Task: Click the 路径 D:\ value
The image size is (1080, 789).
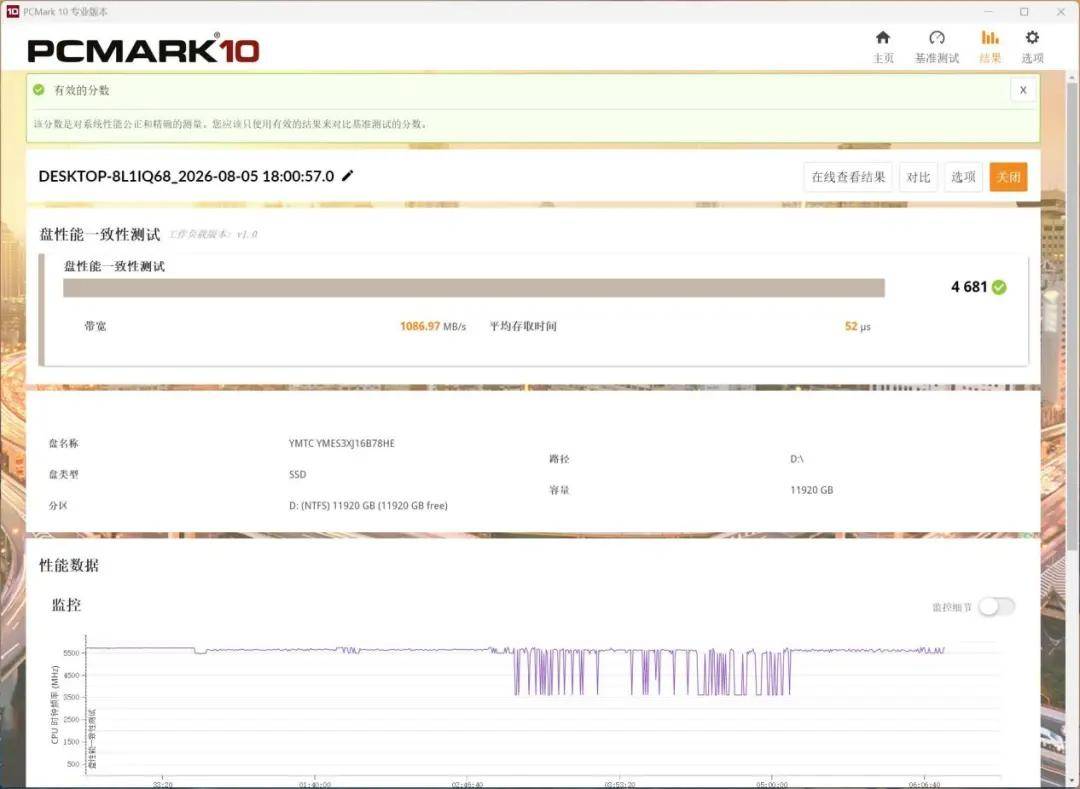Action: pos(797,459)
